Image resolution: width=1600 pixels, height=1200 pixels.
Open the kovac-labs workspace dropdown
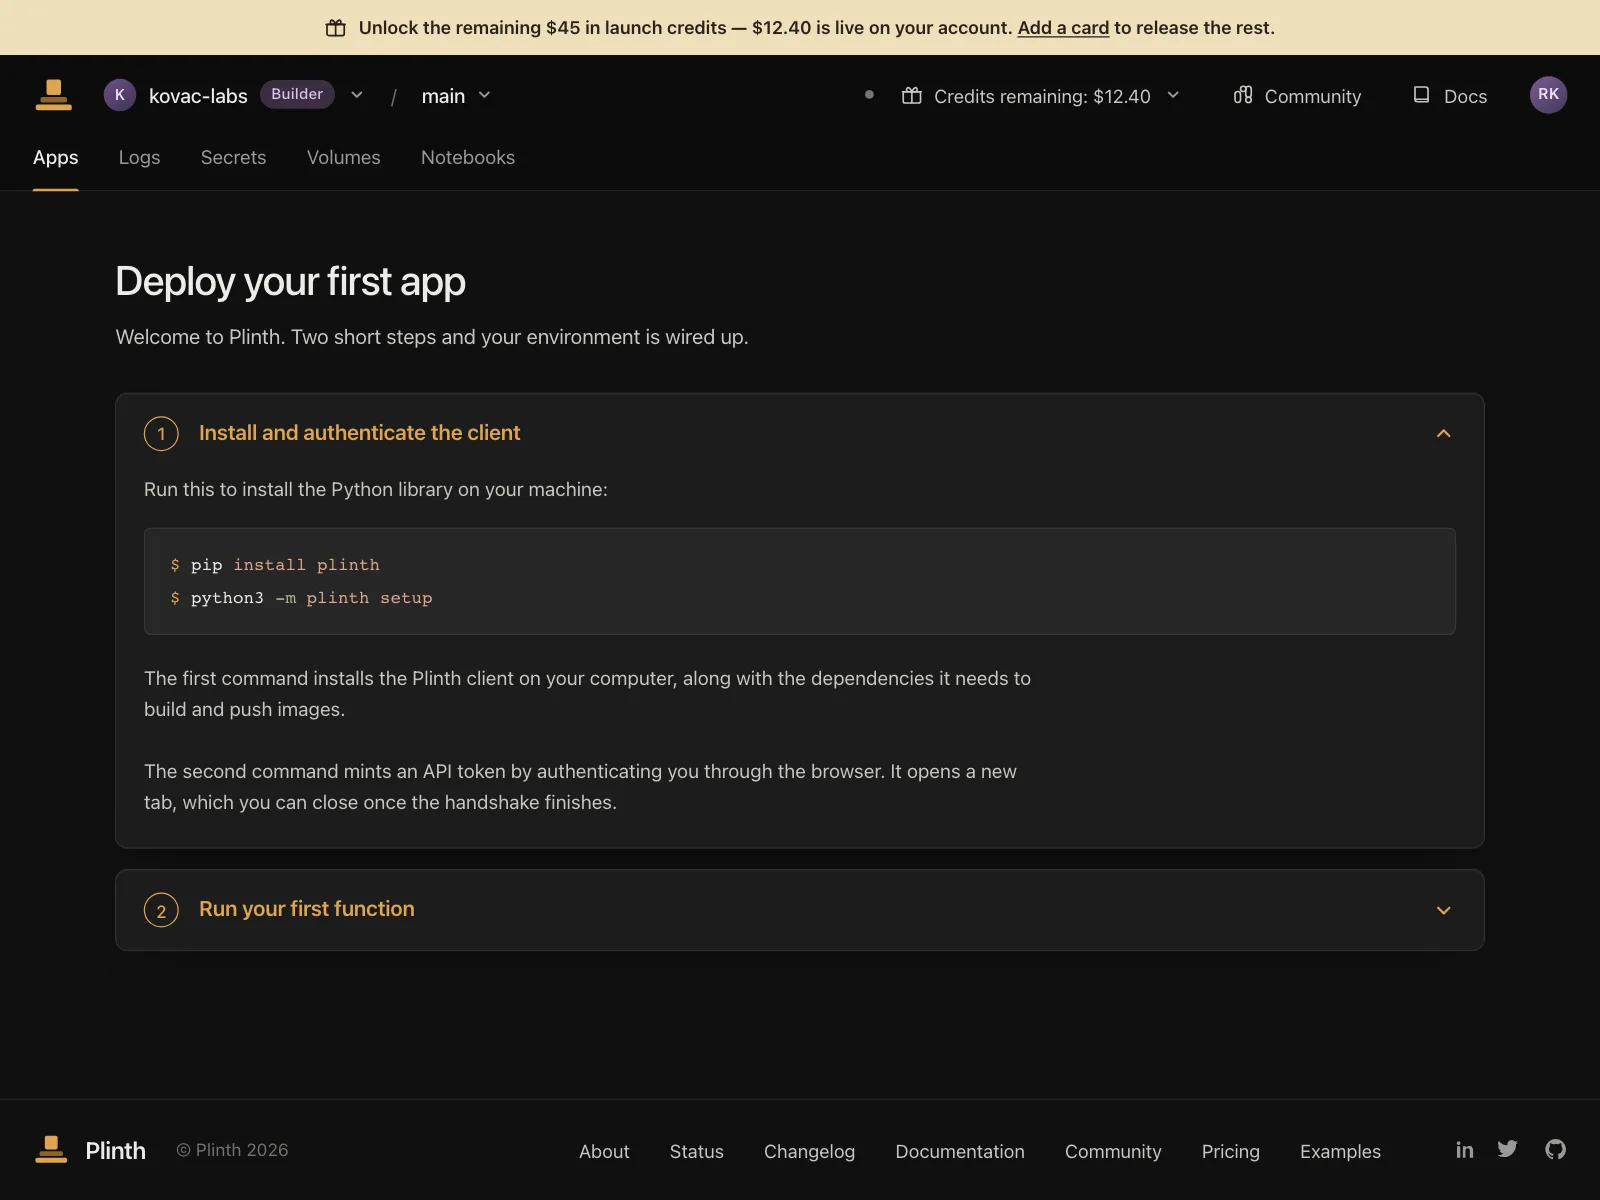tap(357, 95)
